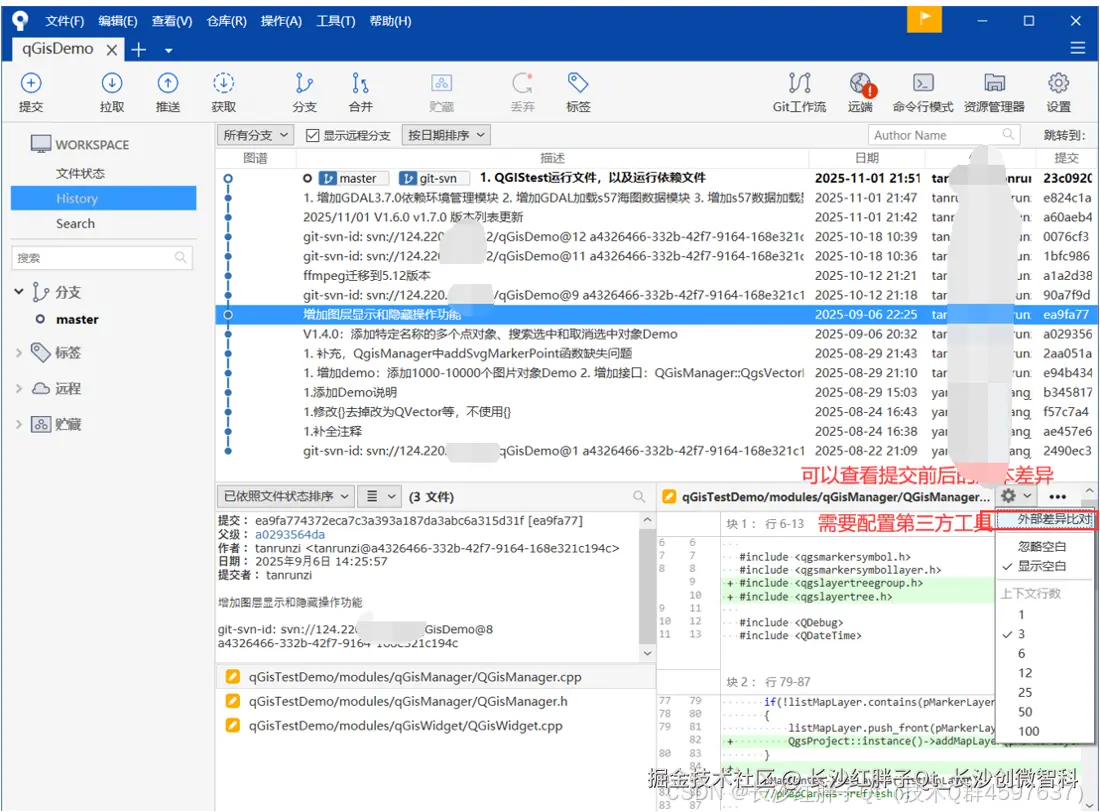1100x812 pixels.
Task: Click the orange flag notification icon
Action: 924,19
